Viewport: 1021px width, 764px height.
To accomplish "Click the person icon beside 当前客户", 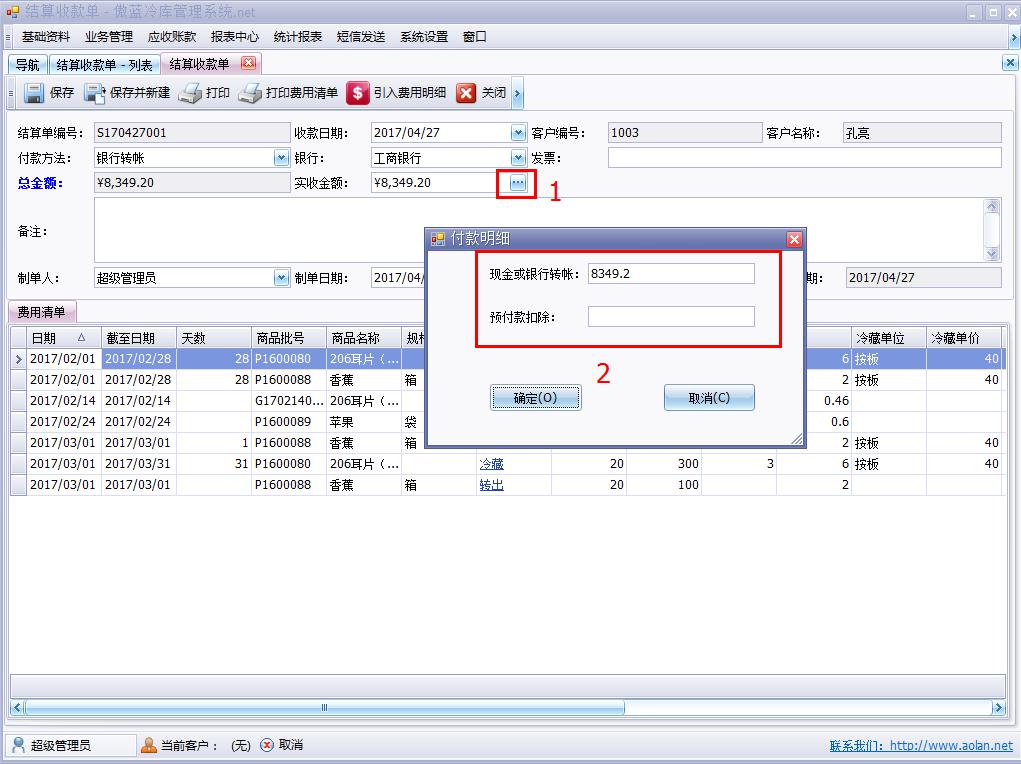I will pos(149,744).
